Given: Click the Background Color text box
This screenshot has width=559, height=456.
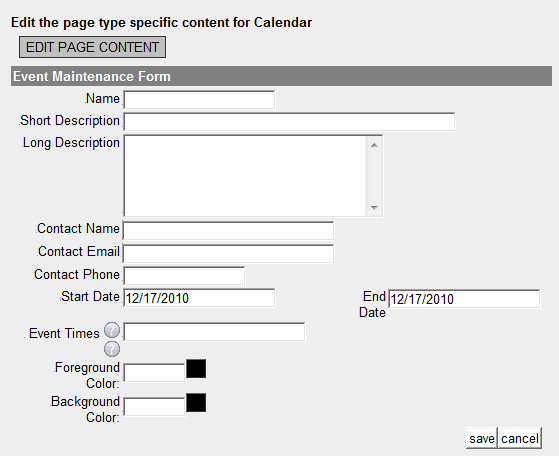Looking at the screenshot, I should pyautogui.click(x=154, y=407).
